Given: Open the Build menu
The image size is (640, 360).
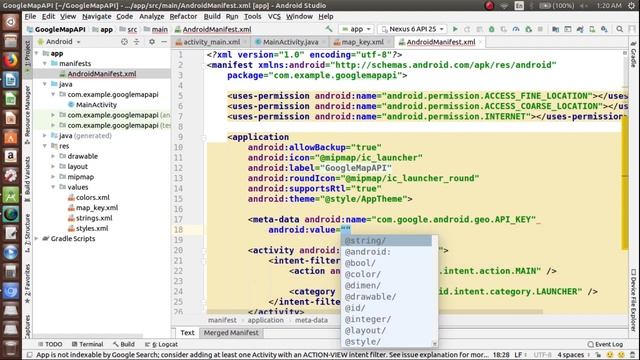Looking at the screenshot, I should click(x=212, y=16).
